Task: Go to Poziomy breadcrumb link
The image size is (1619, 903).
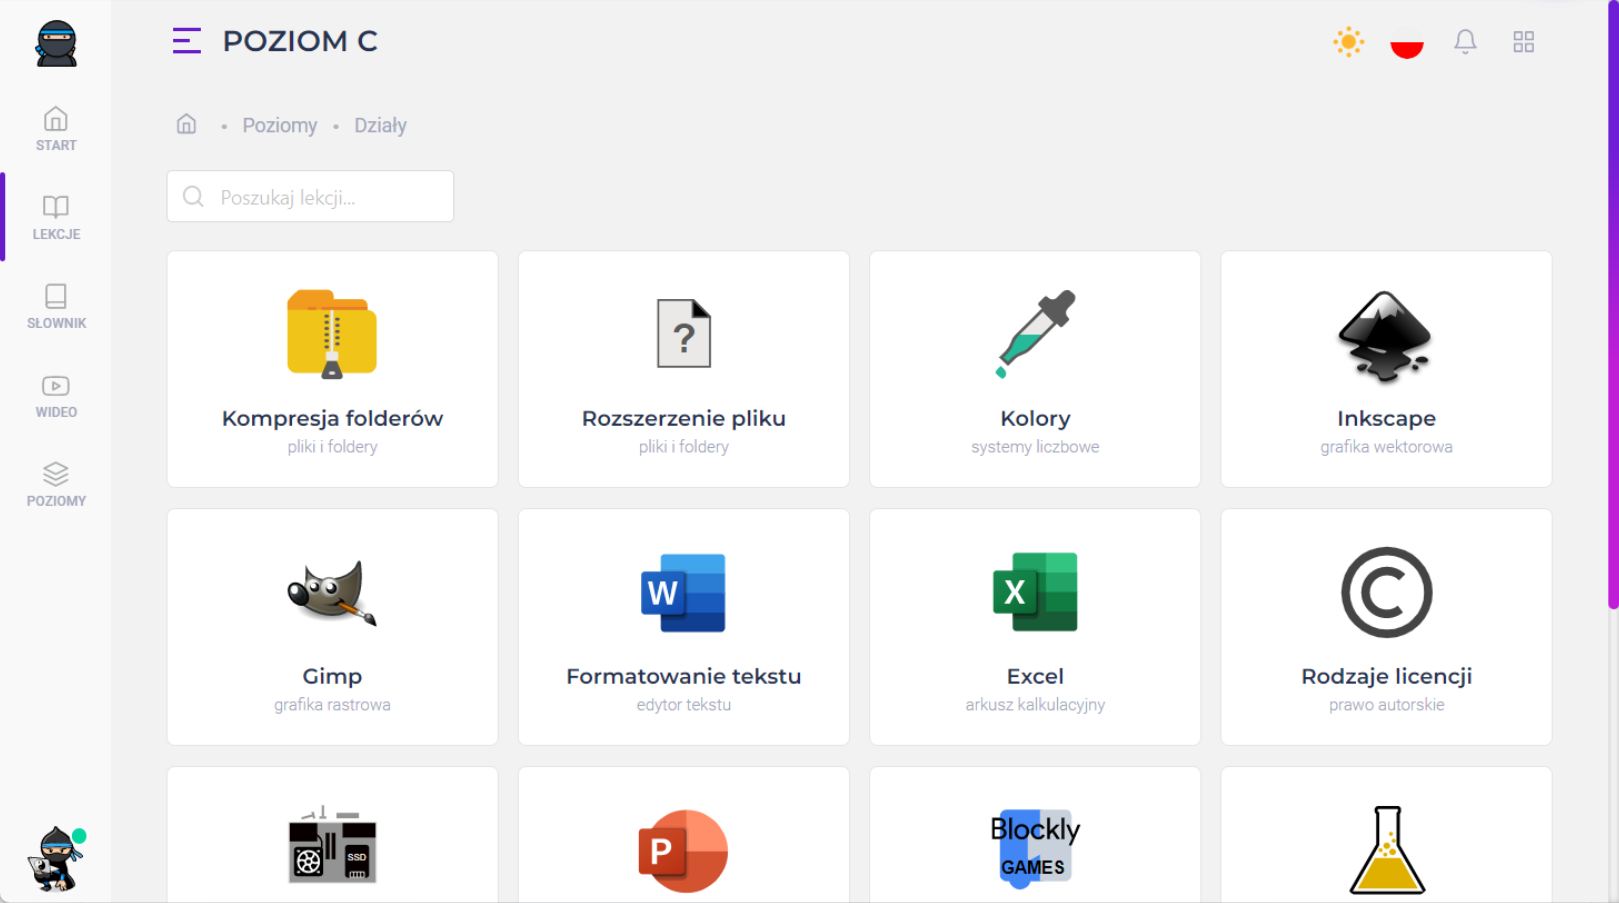Action: click(279, 125)
